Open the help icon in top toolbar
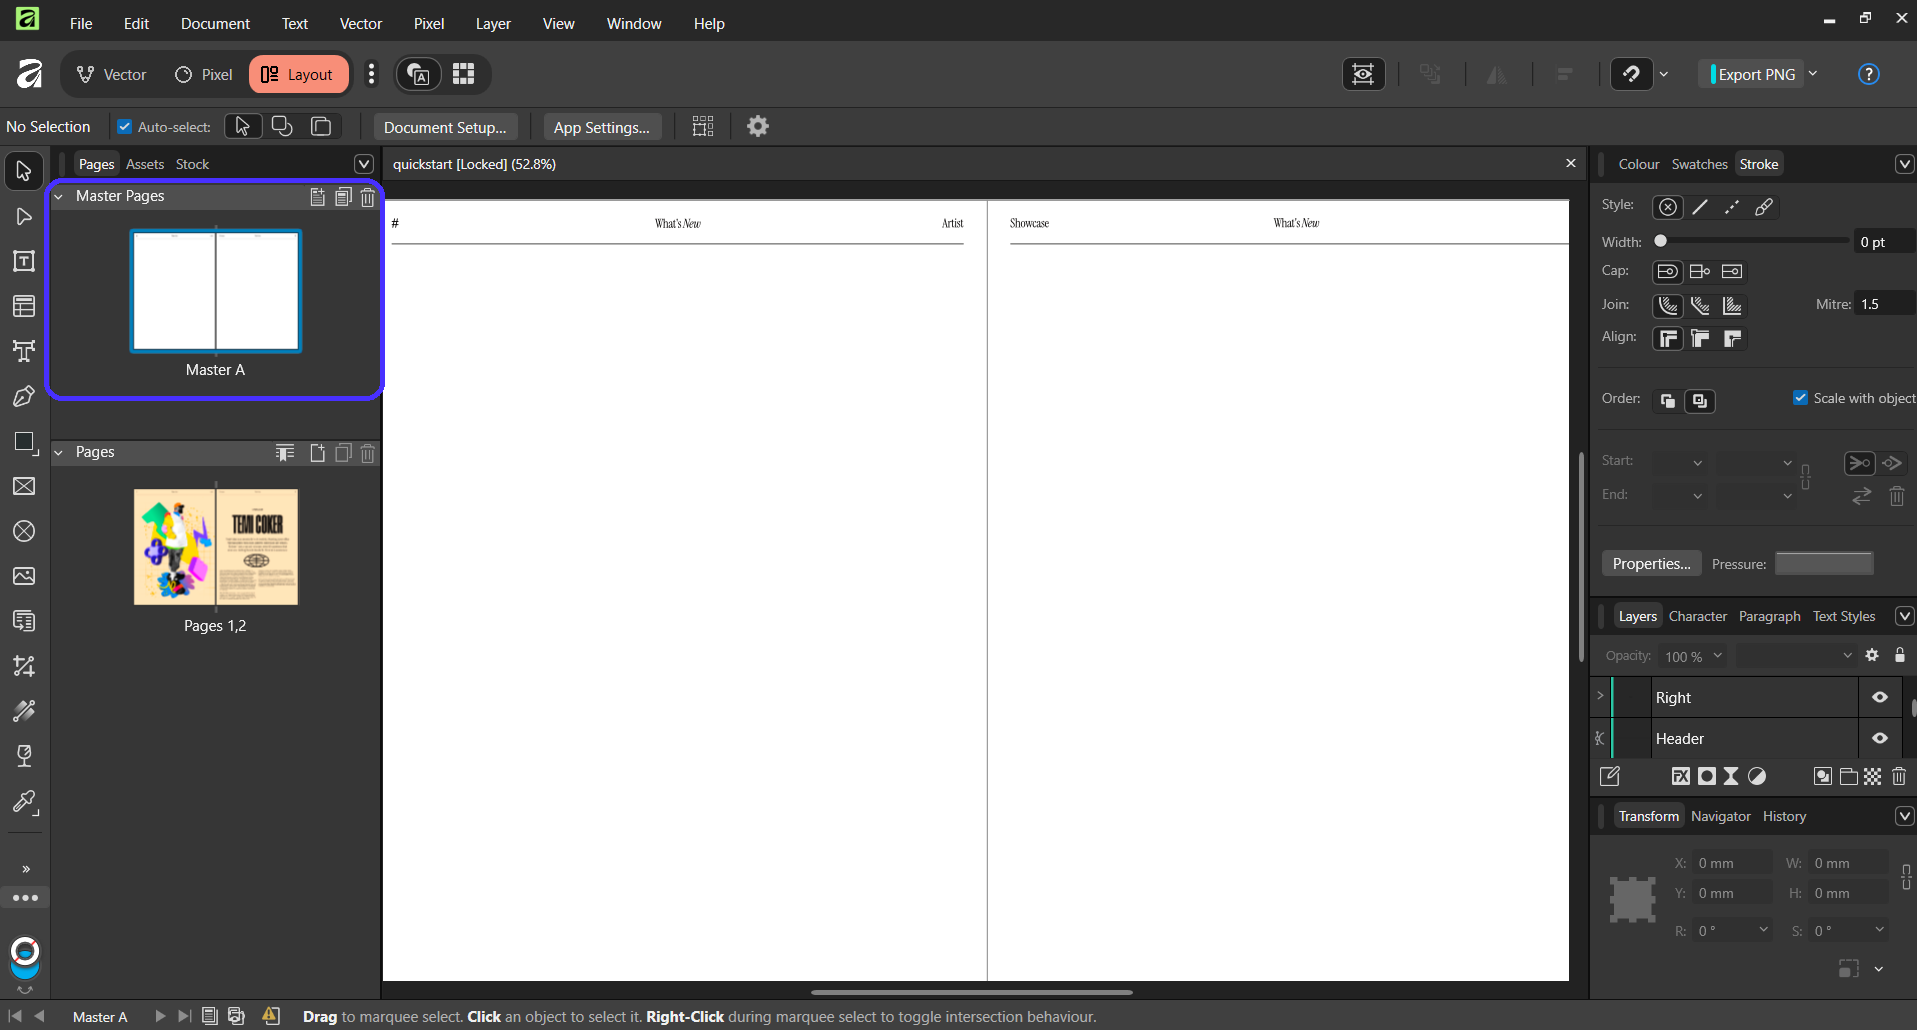Screen dimensions: 1917x1030 1868,74
